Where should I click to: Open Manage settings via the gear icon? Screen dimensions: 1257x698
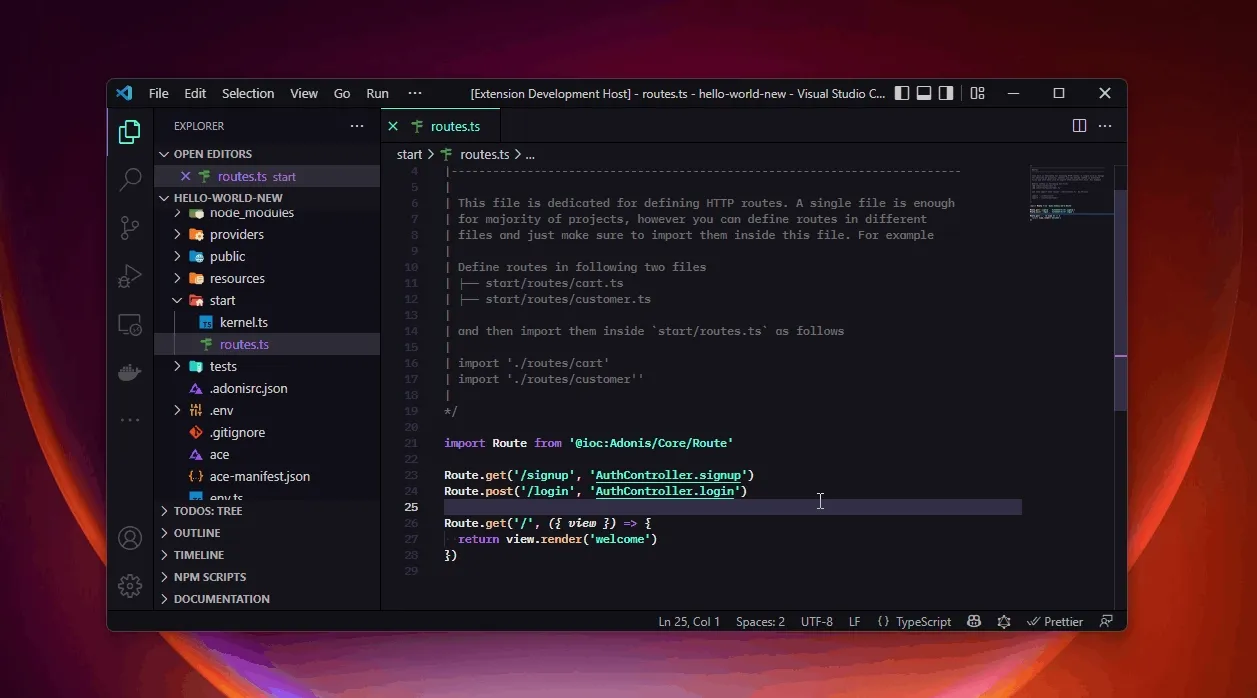(130, 586)
